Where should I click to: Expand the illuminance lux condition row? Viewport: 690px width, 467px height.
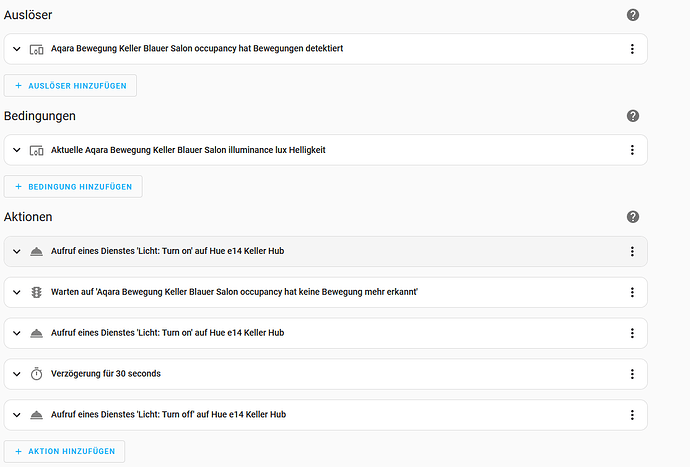(x=17, y=150)
